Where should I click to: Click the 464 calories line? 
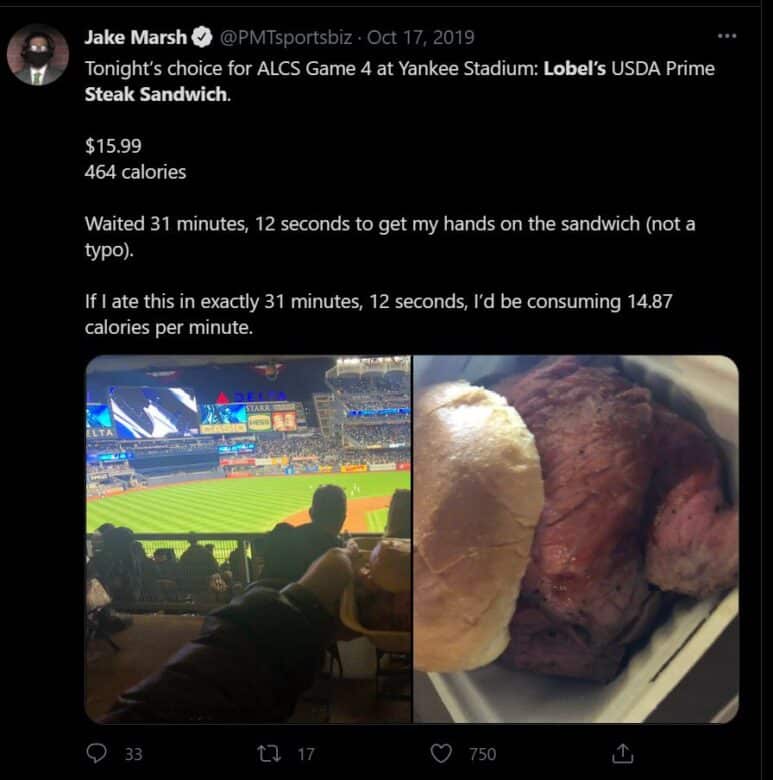pos(135,172)
